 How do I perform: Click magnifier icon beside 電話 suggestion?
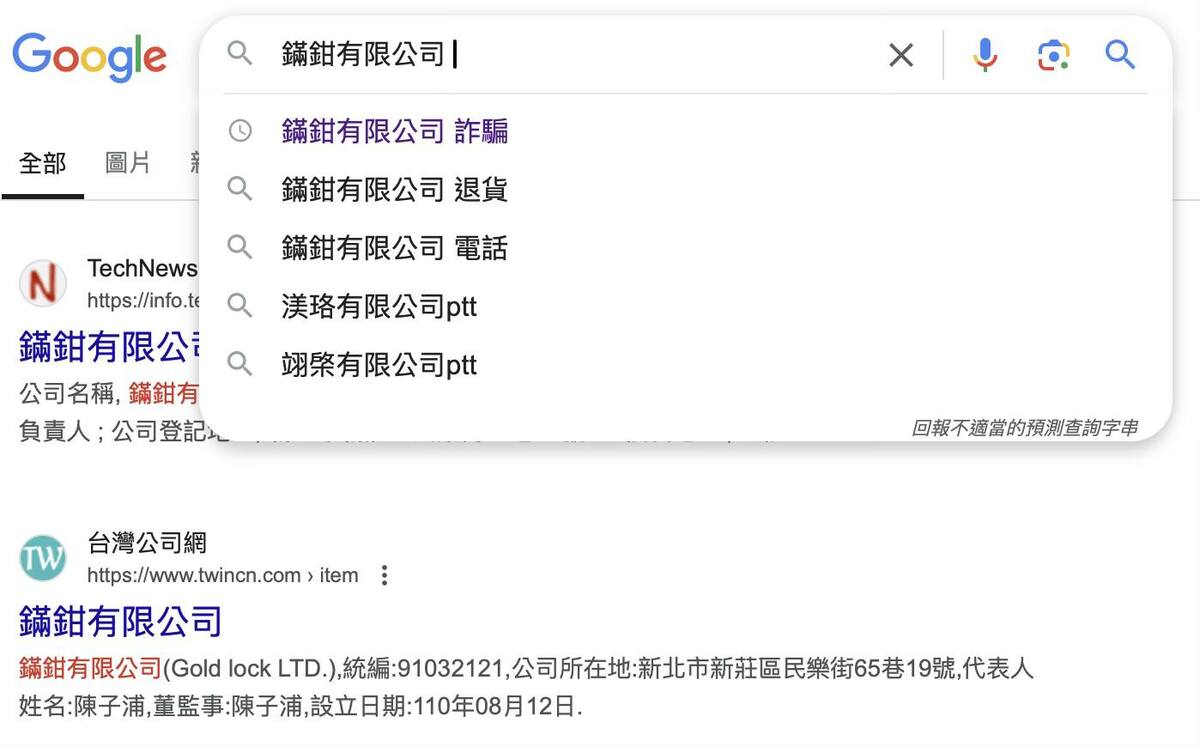(x=240, y=246)
